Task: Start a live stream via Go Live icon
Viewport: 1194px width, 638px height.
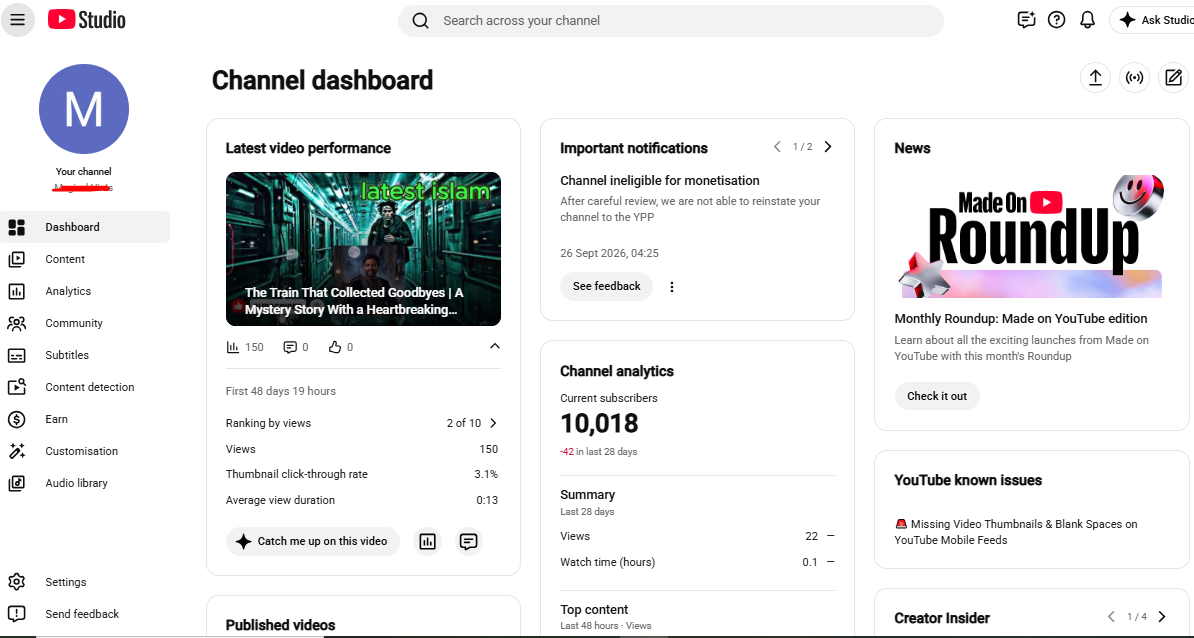Action: pyautogui.click(x=1135, y=78)
